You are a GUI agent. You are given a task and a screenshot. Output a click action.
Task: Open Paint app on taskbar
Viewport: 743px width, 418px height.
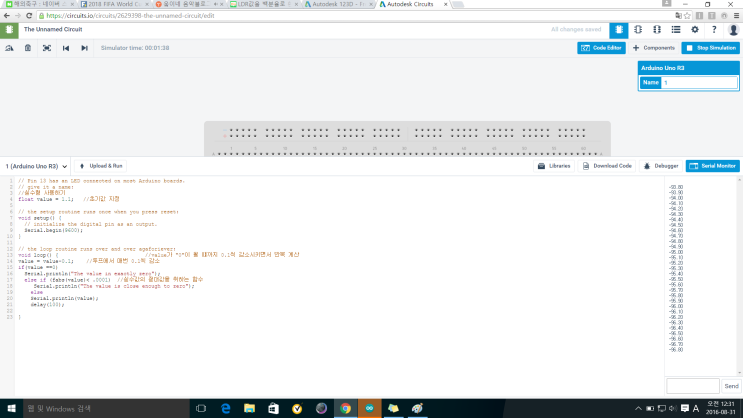(x=417, y=409)
